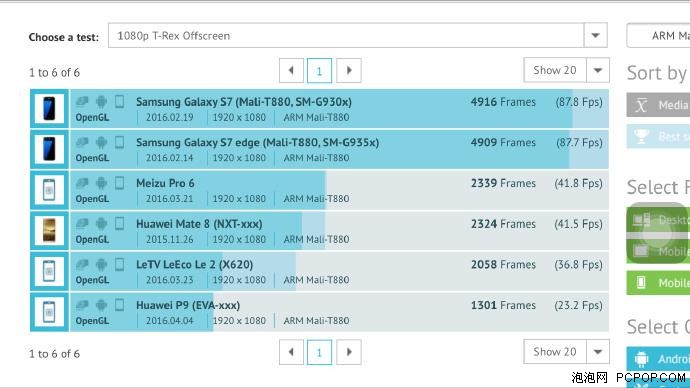Click the Android OS filter icon

642,359
